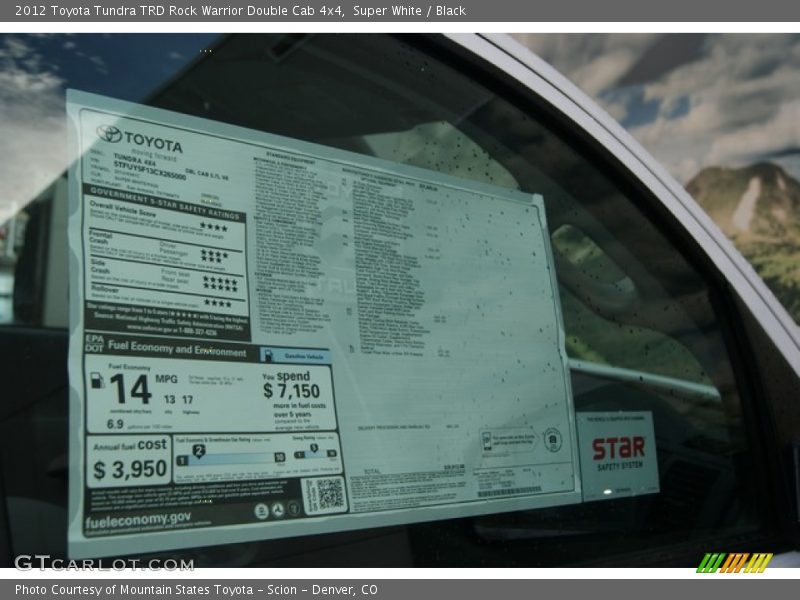Screen dimensions: 800x600
Task: Click the Fuel Economy and Environment heading
Action: click(x=177, y=349)
